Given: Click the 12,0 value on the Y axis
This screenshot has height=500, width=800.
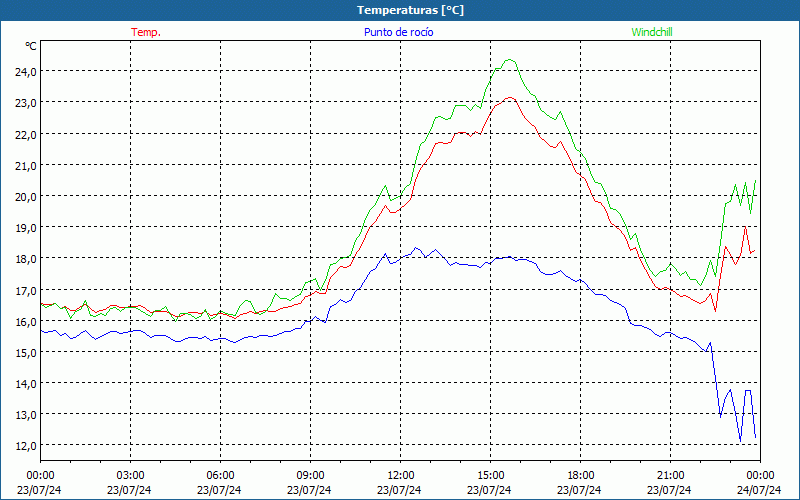Looking at the screenshot, I should [26, 446].
